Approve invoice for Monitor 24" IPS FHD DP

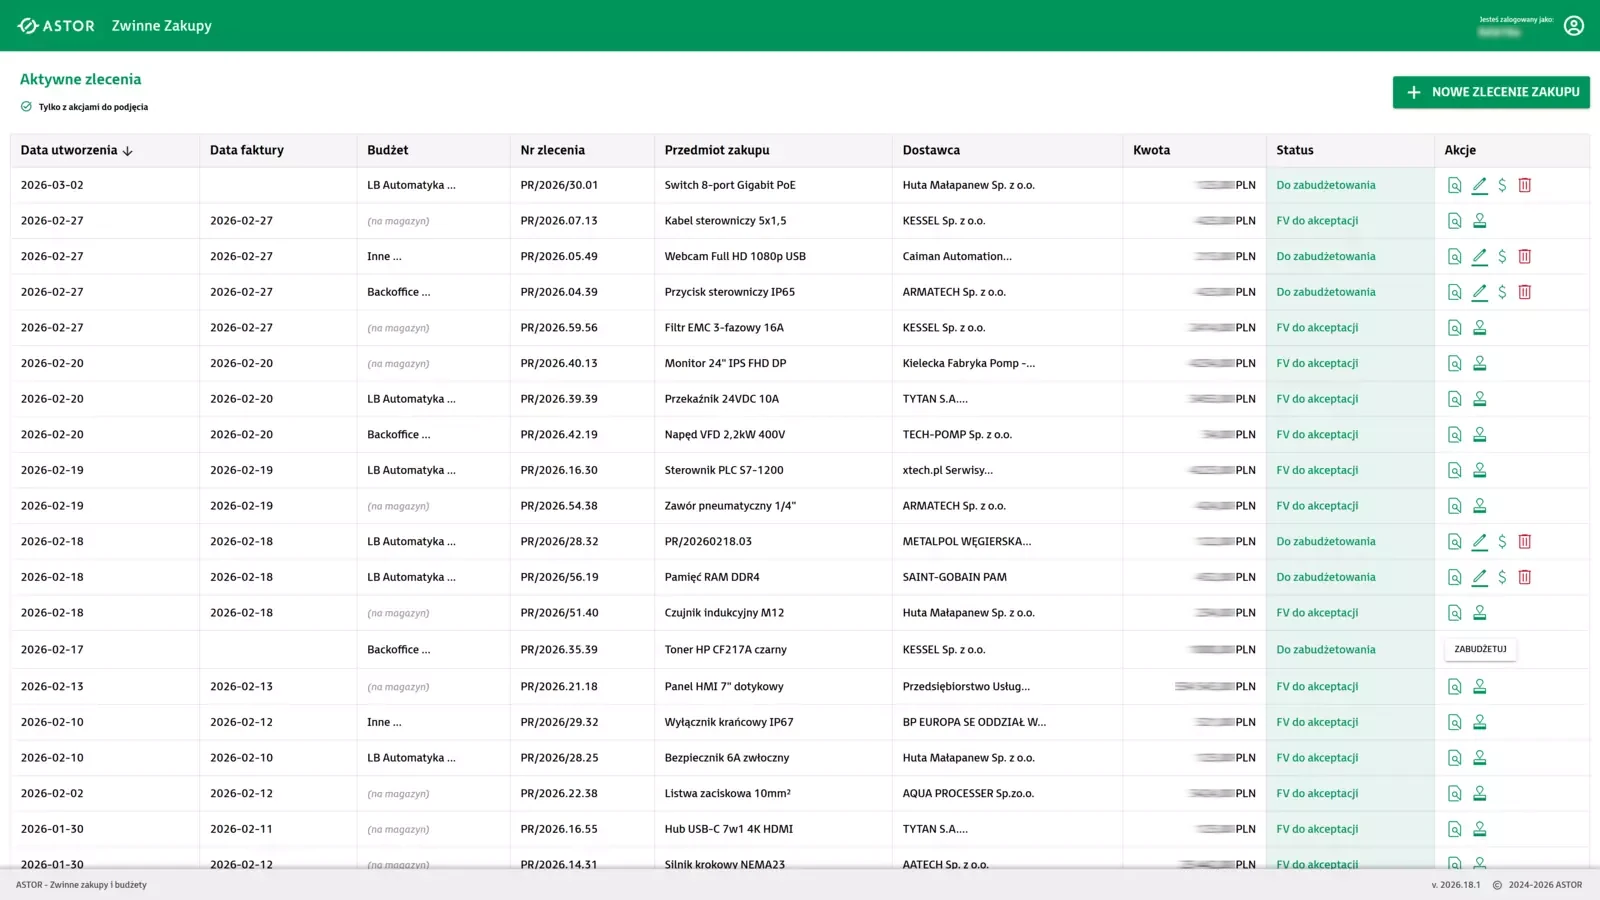pos(1480,363)
